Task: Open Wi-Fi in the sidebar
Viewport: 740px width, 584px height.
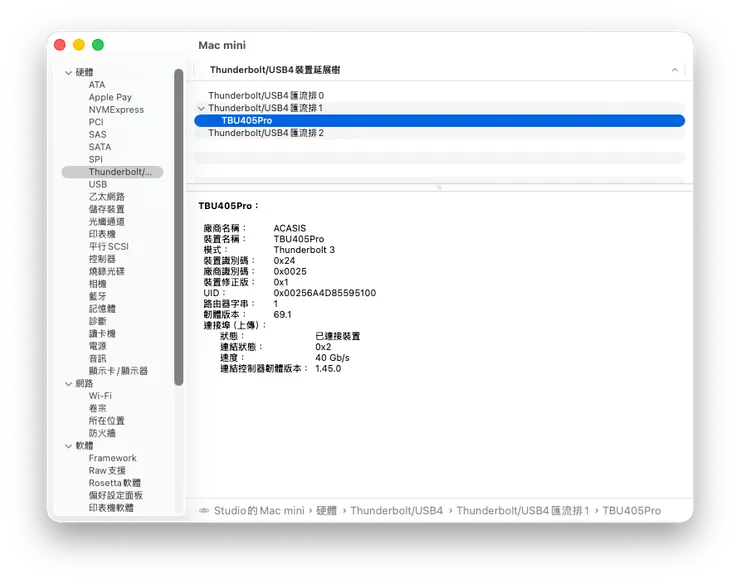Action: [x=100, y=396]
